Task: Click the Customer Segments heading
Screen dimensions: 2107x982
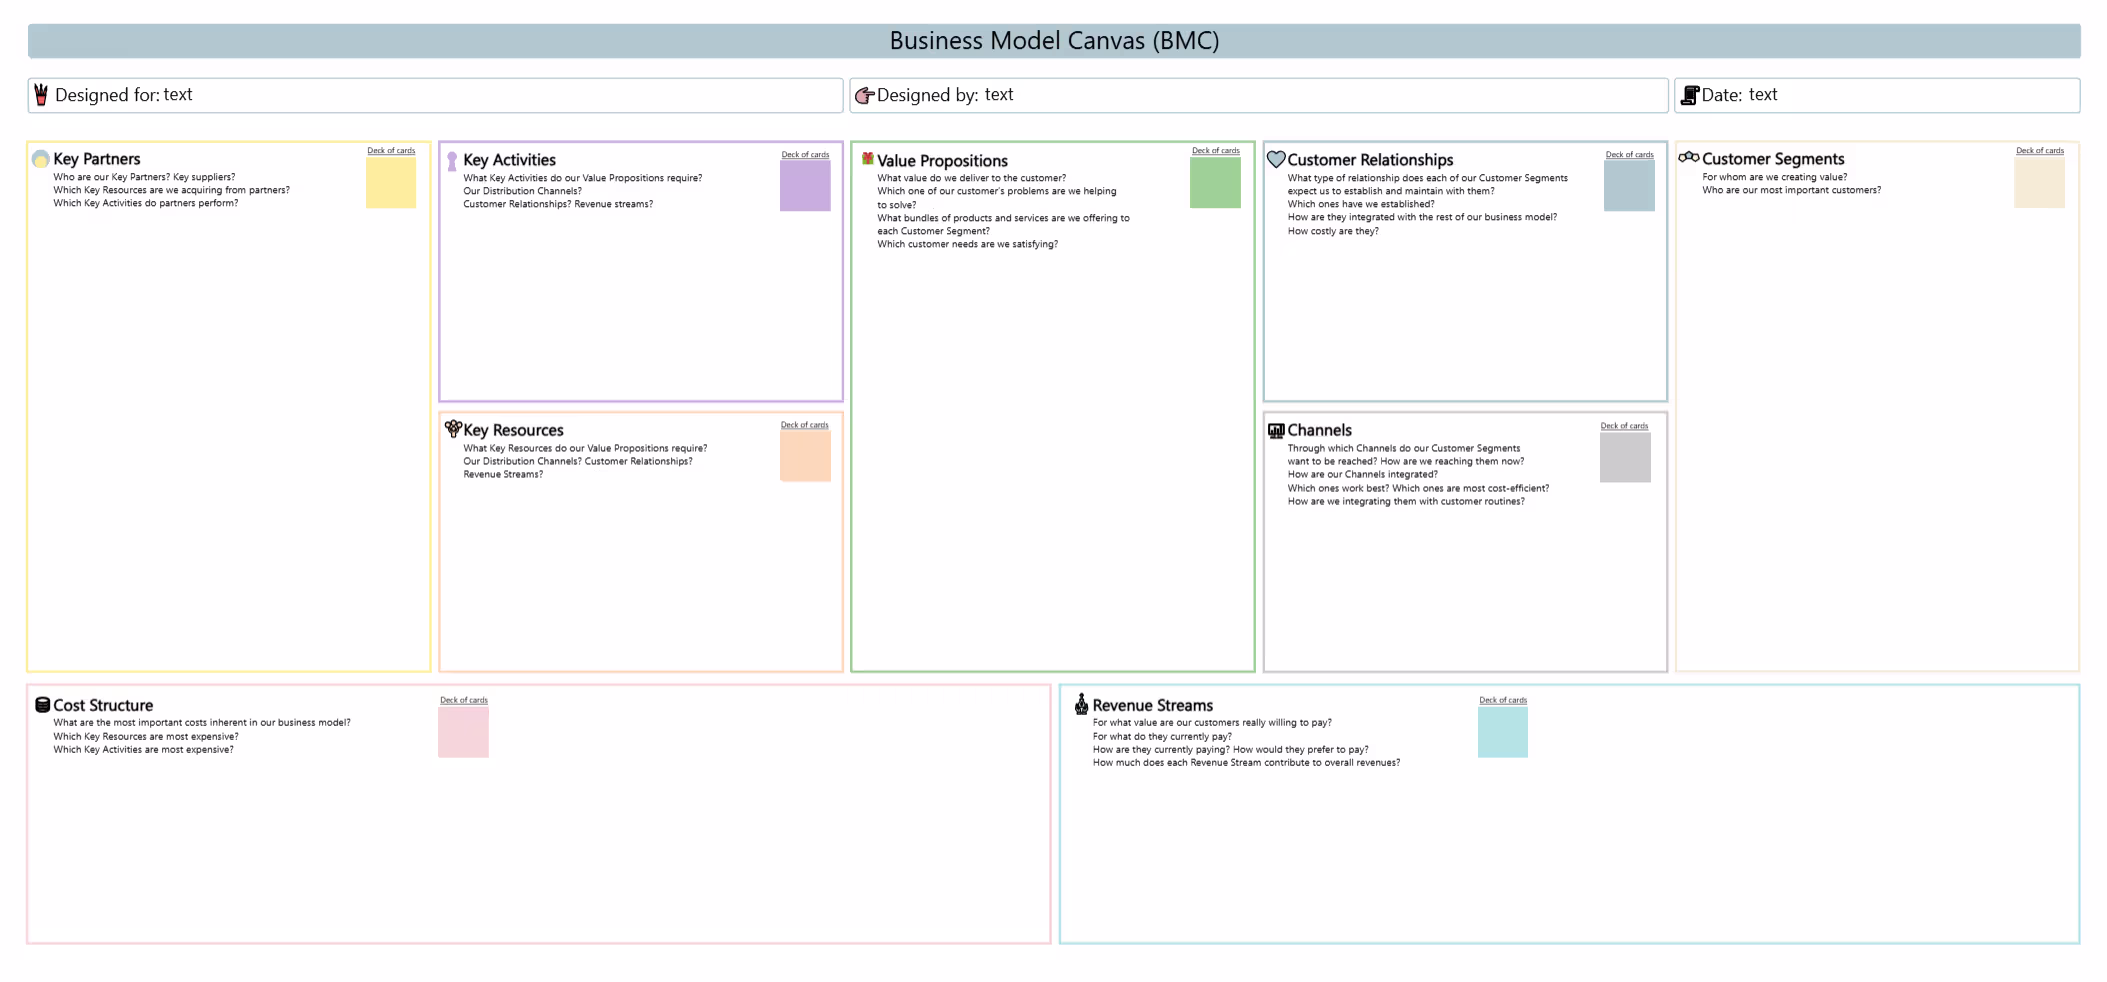Action: pos(1773,159)
